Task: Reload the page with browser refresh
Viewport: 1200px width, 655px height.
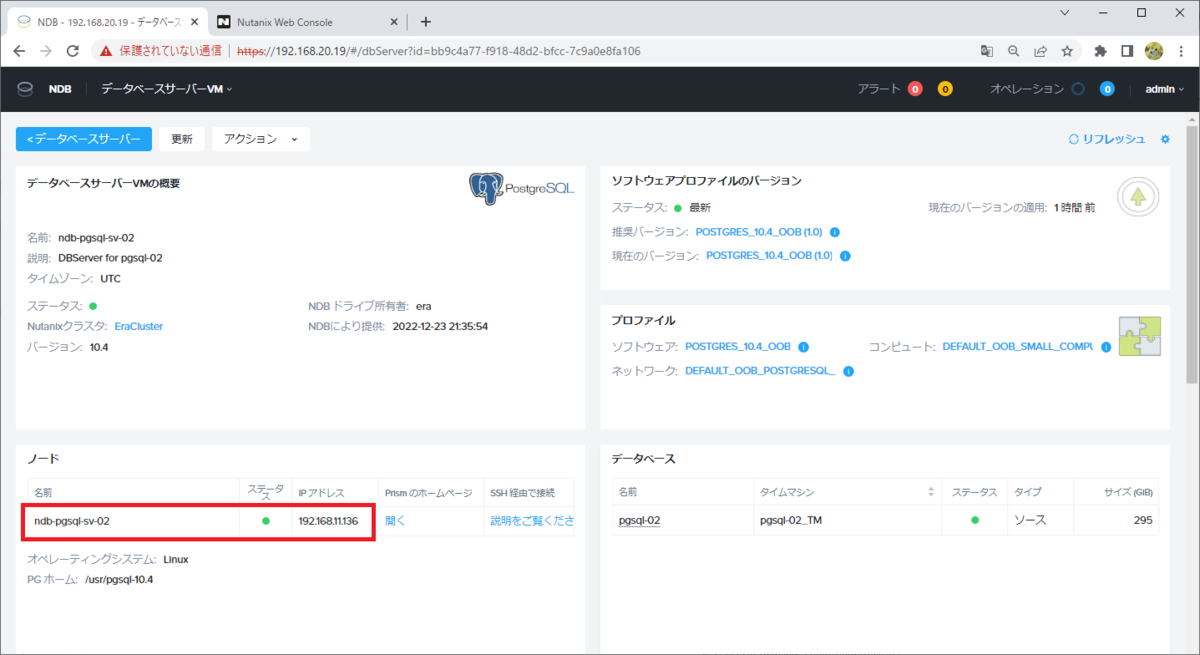Action: [73, 50]
